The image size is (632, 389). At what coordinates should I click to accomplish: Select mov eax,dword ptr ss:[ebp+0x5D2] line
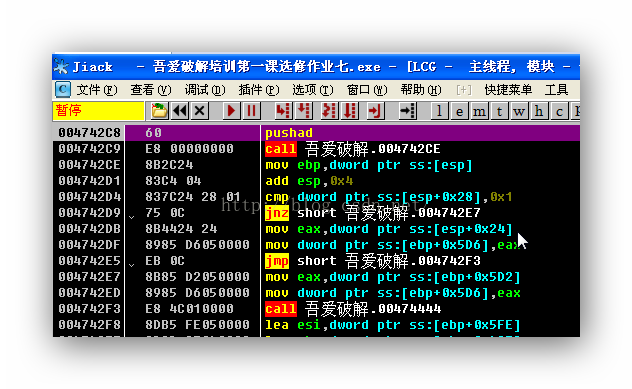pos(393,277)
